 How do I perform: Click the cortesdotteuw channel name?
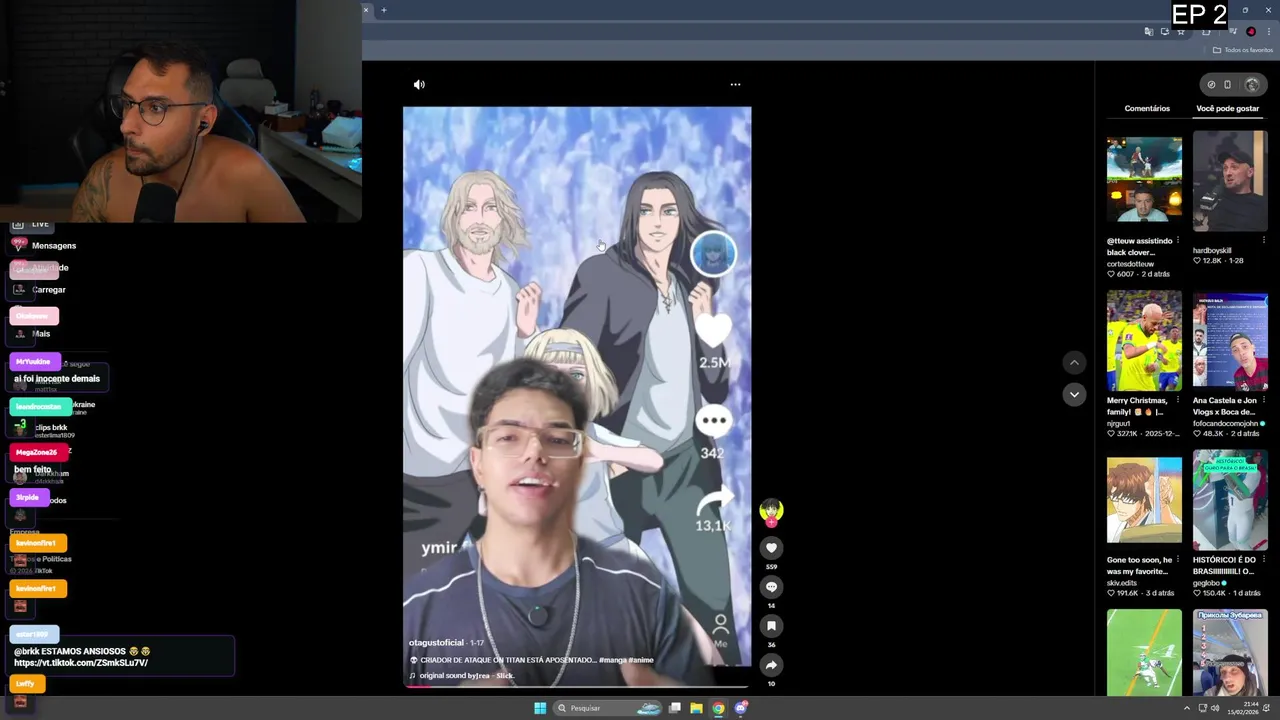pos(1130,264)
